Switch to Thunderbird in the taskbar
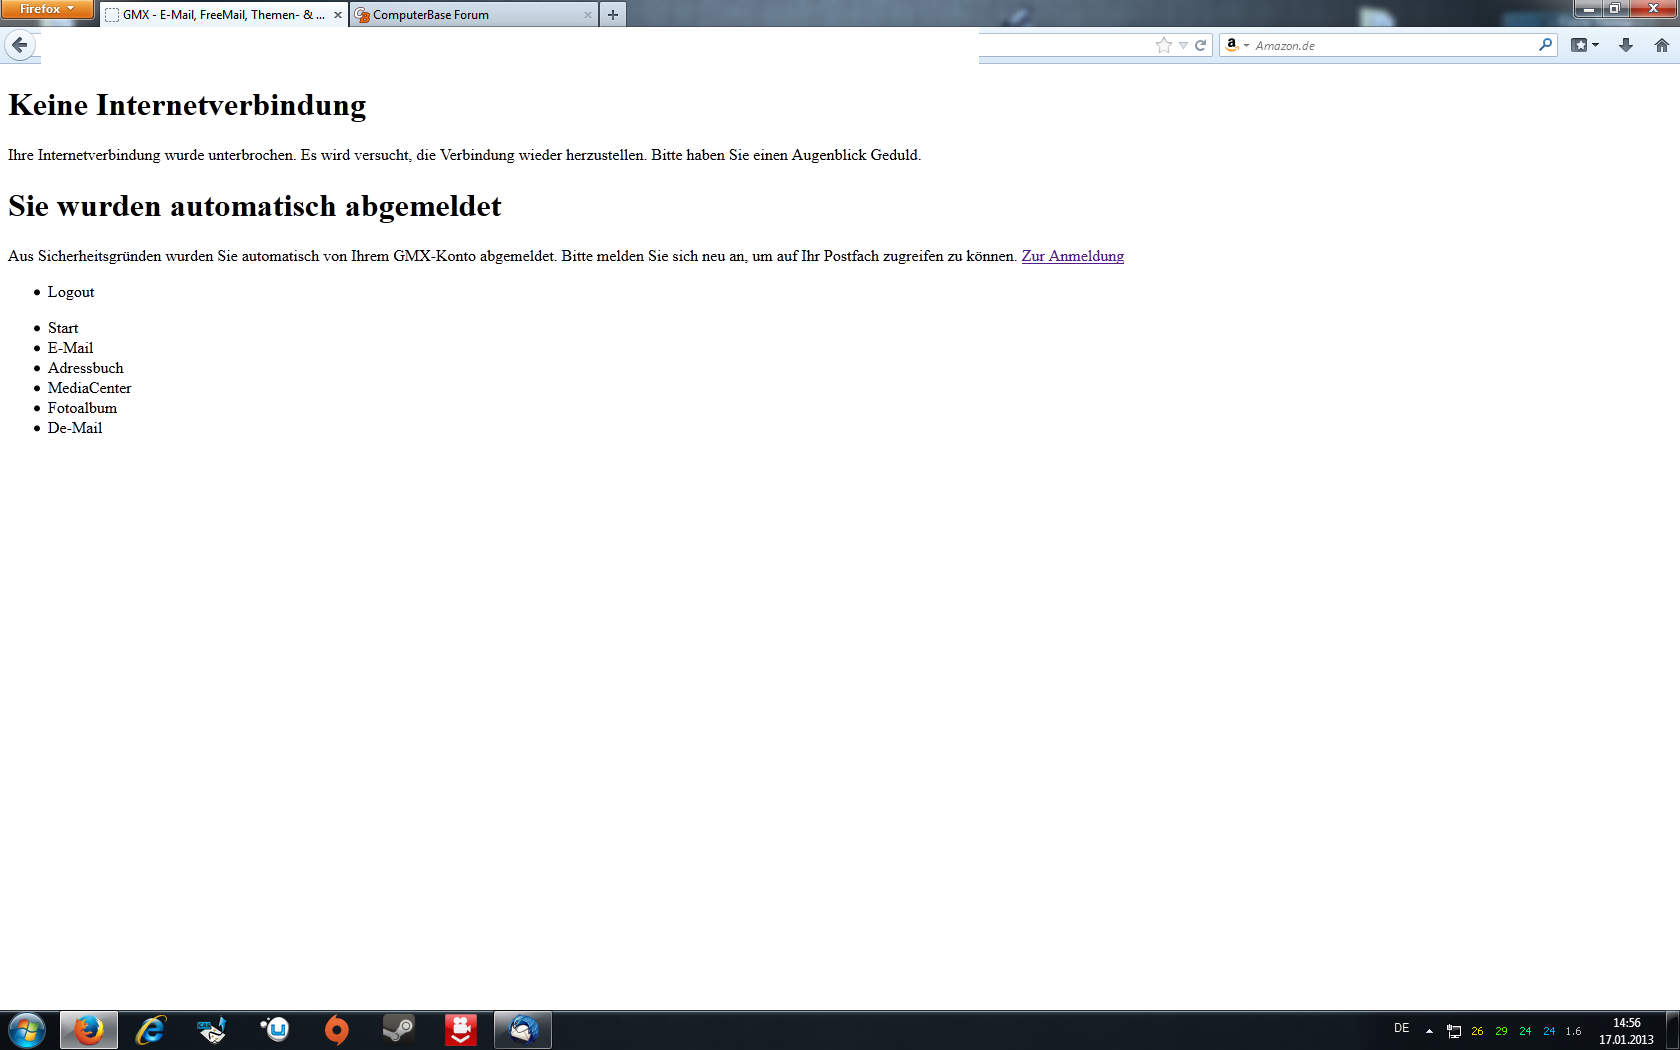The image size is (1680, 1050). (523, 1030)
